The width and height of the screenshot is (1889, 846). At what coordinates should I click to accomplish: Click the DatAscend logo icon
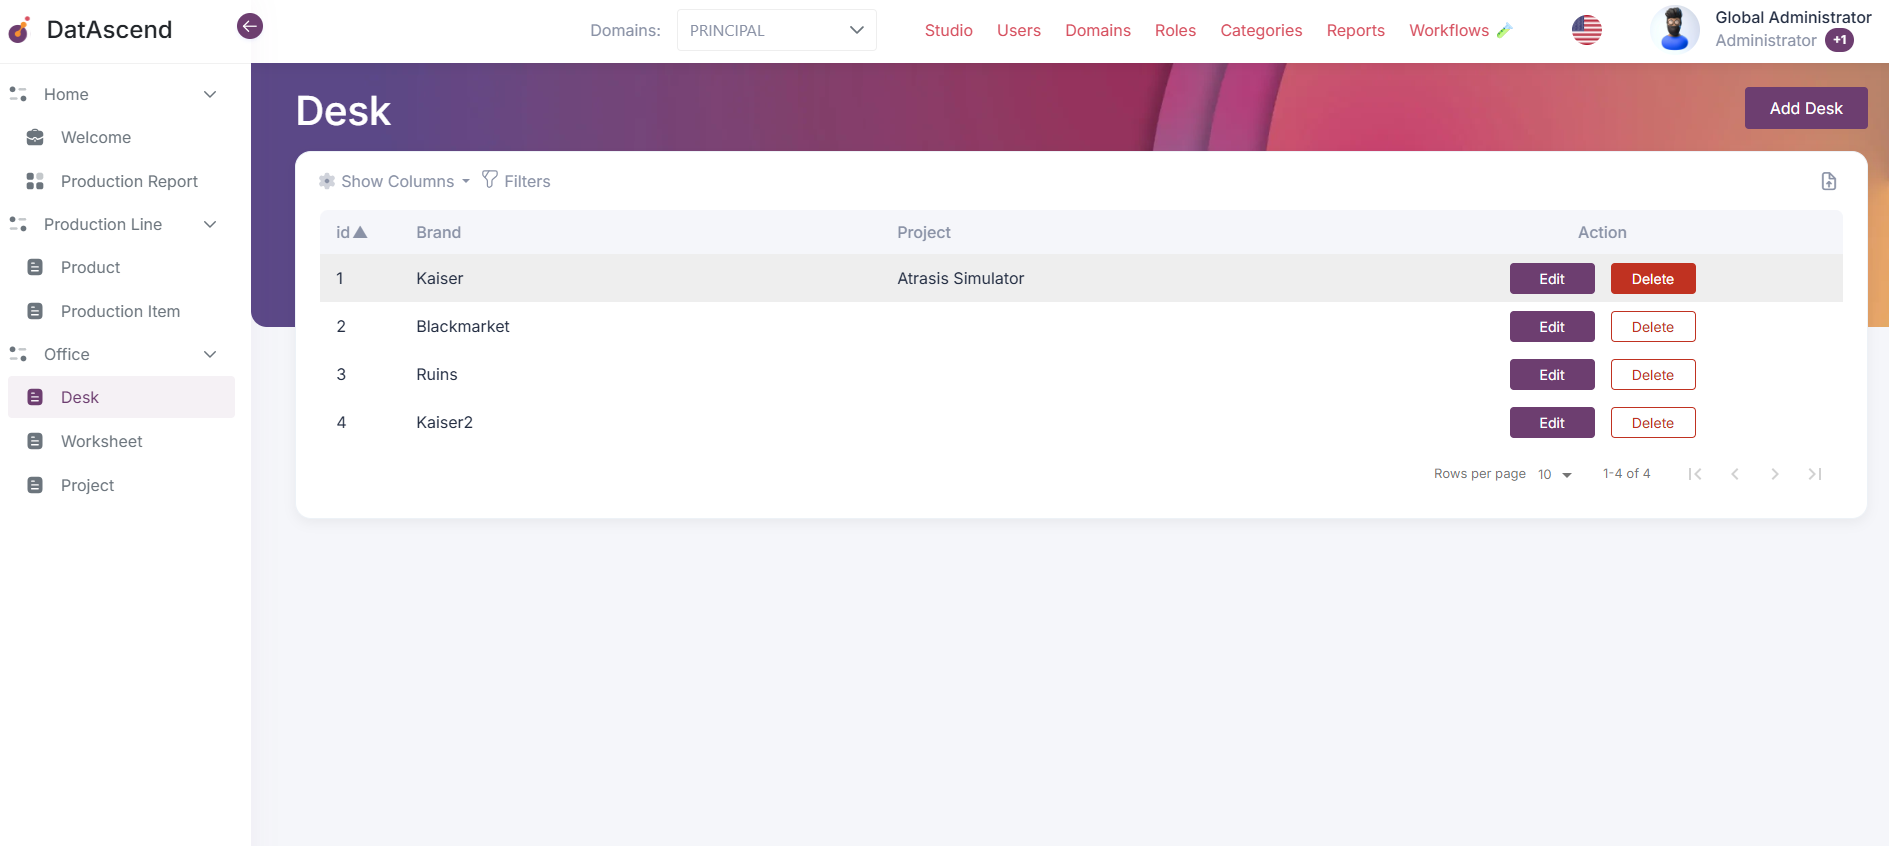(20, 30)
